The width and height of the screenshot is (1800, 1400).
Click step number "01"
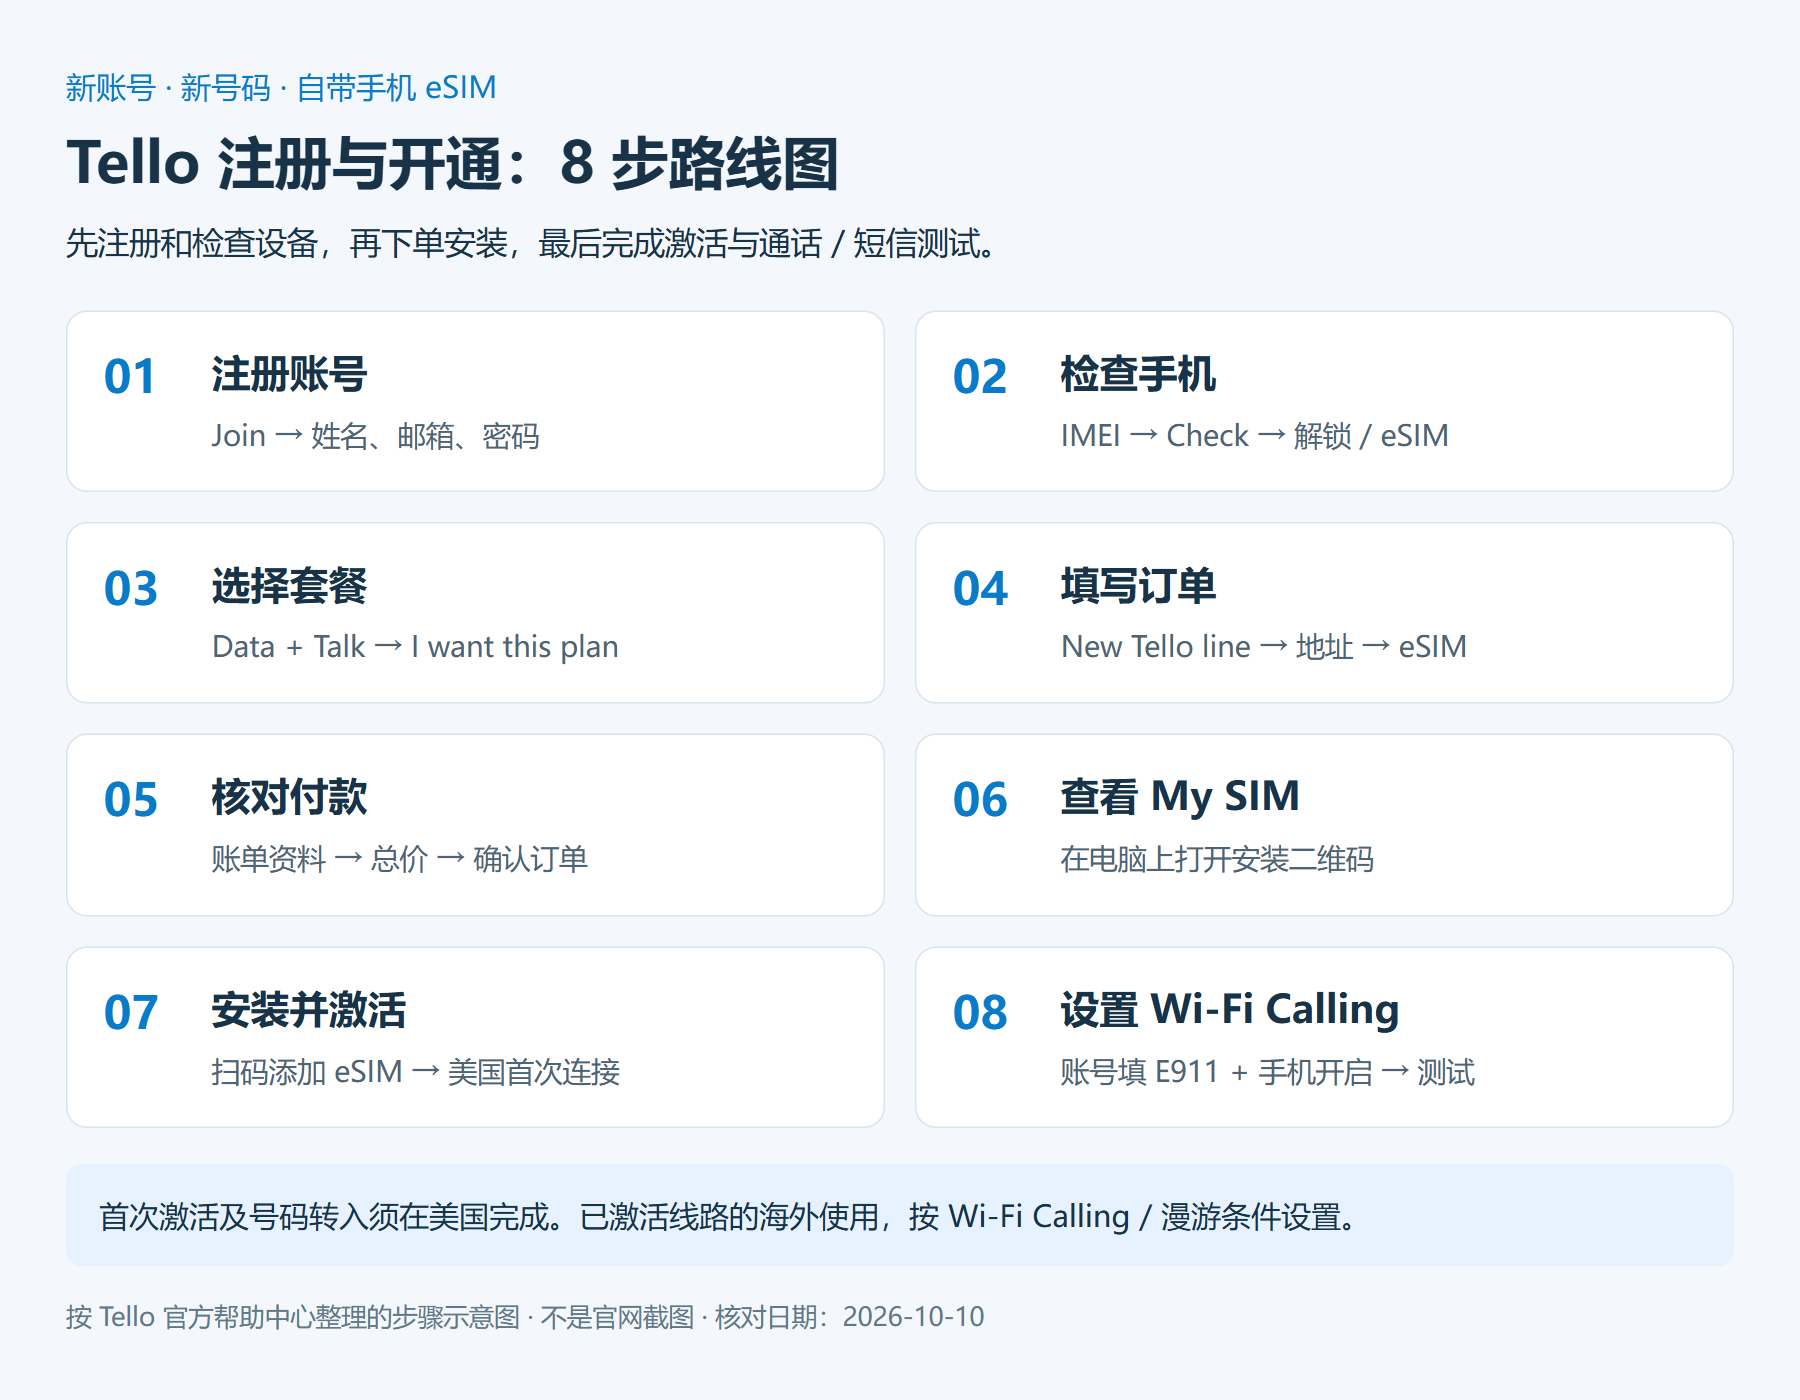pos(130,377)
